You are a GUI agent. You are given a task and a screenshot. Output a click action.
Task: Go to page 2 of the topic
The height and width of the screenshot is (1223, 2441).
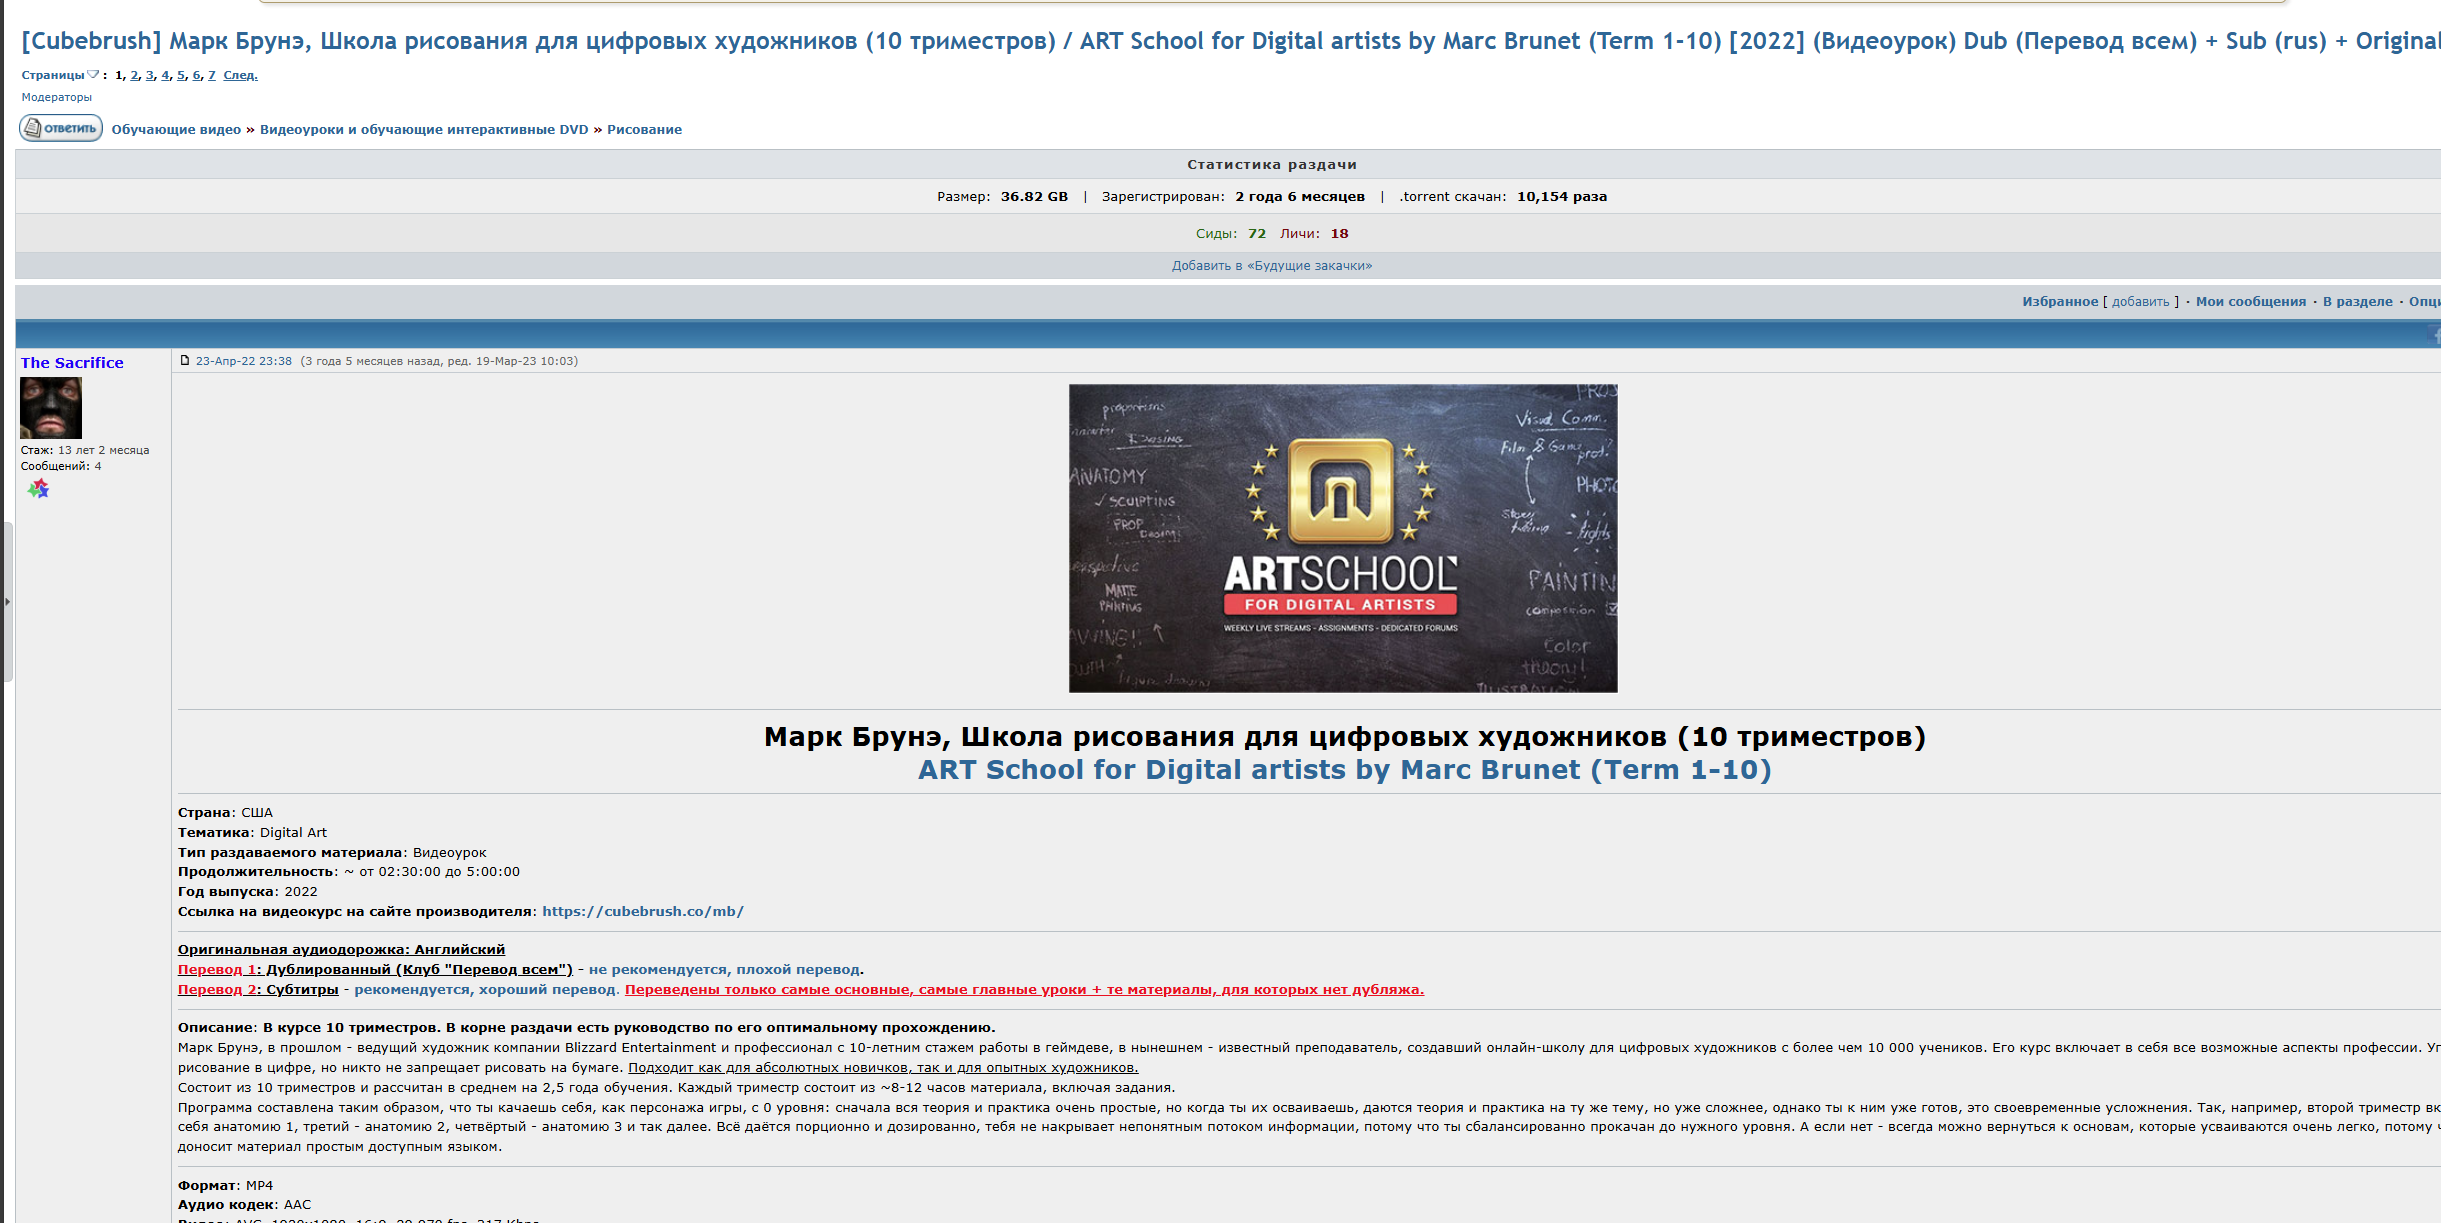click(x=134, y=75)
